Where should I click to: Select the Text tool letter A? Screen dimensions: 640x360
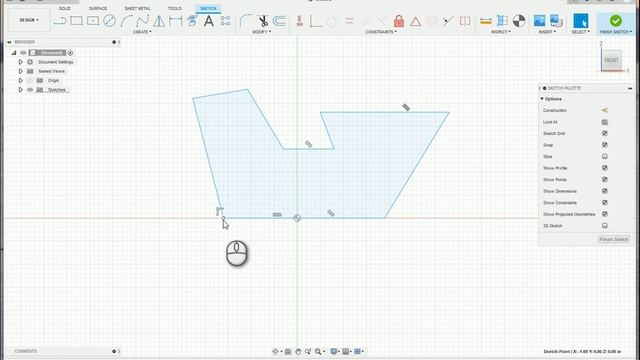209,21
